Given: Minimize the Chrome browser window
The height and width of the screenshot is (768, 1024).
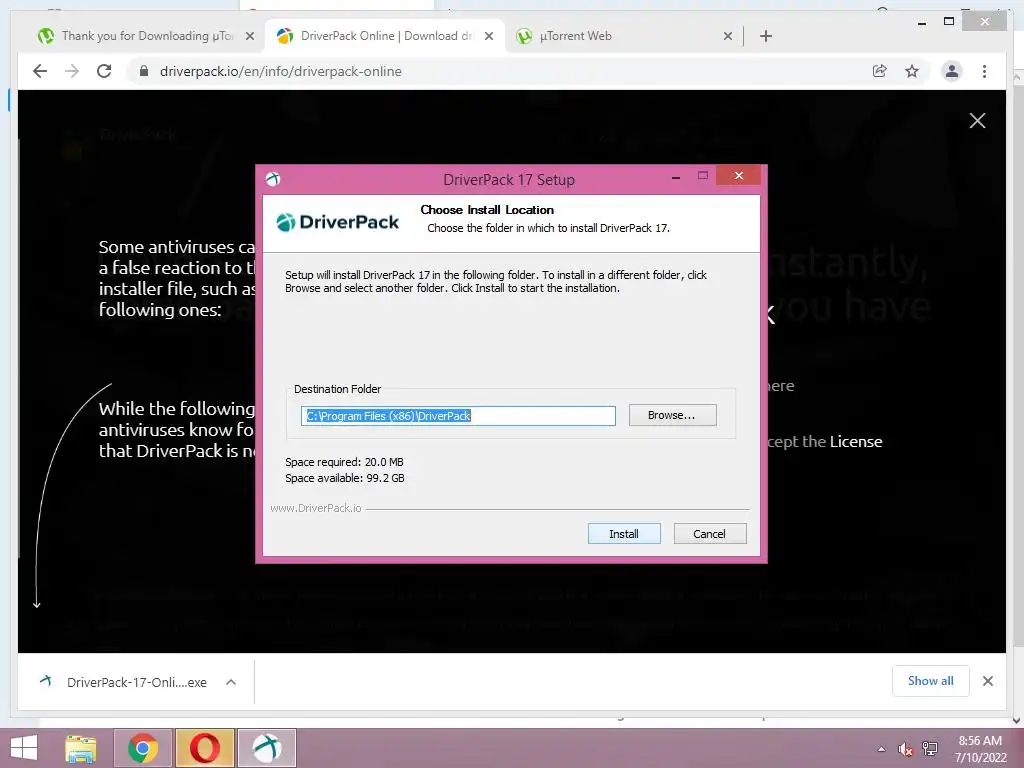Looking at the screenshot, I should 921,22.
